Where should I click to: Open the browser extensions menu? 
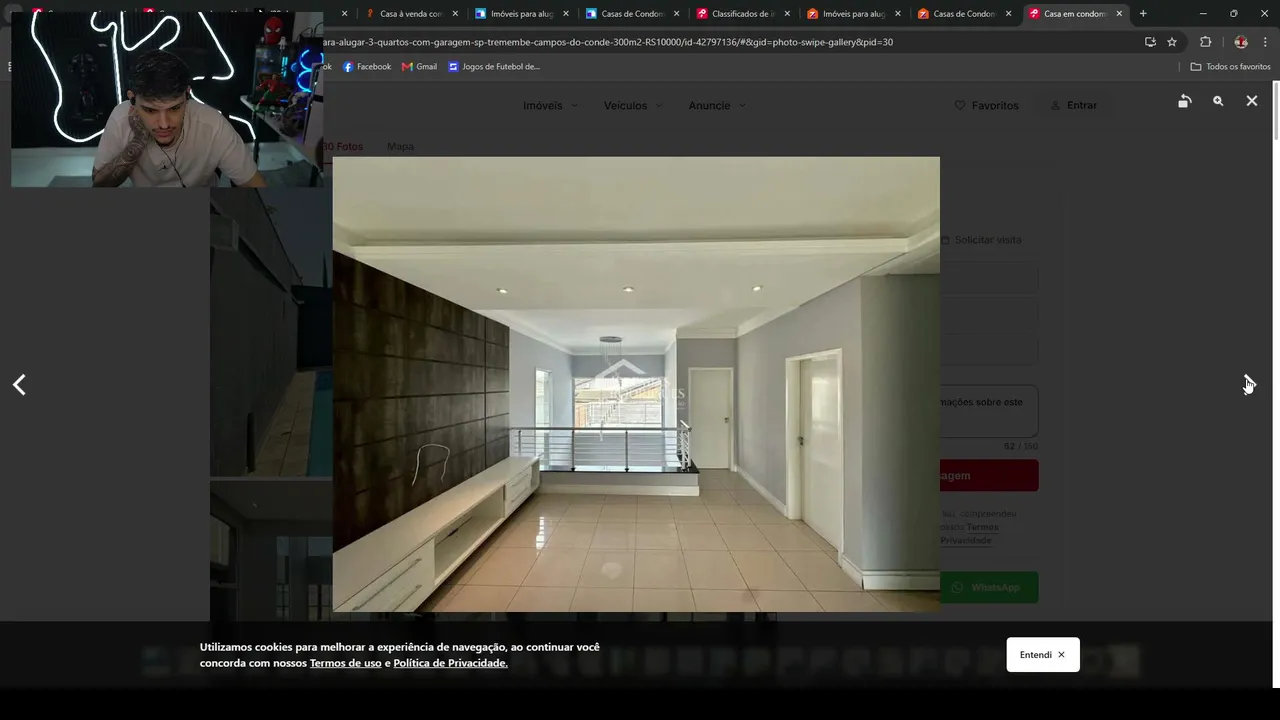tap(1205, 42)
